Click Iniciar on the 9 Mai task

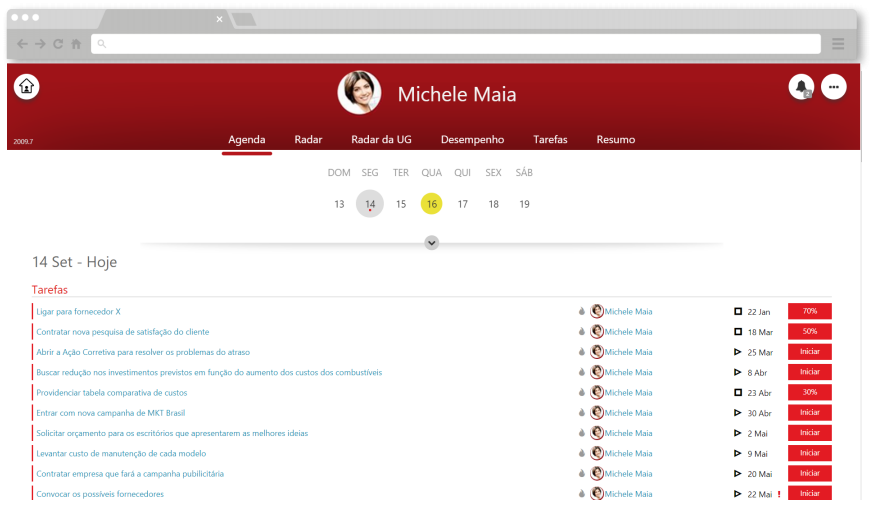810,453
